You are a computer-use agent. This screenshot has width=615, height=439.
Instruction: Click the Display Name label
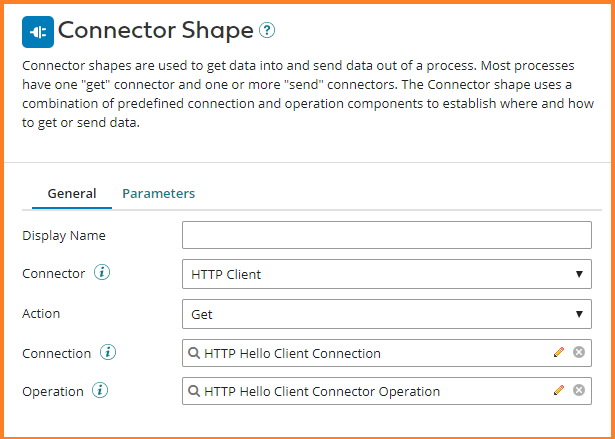[64, 235]
